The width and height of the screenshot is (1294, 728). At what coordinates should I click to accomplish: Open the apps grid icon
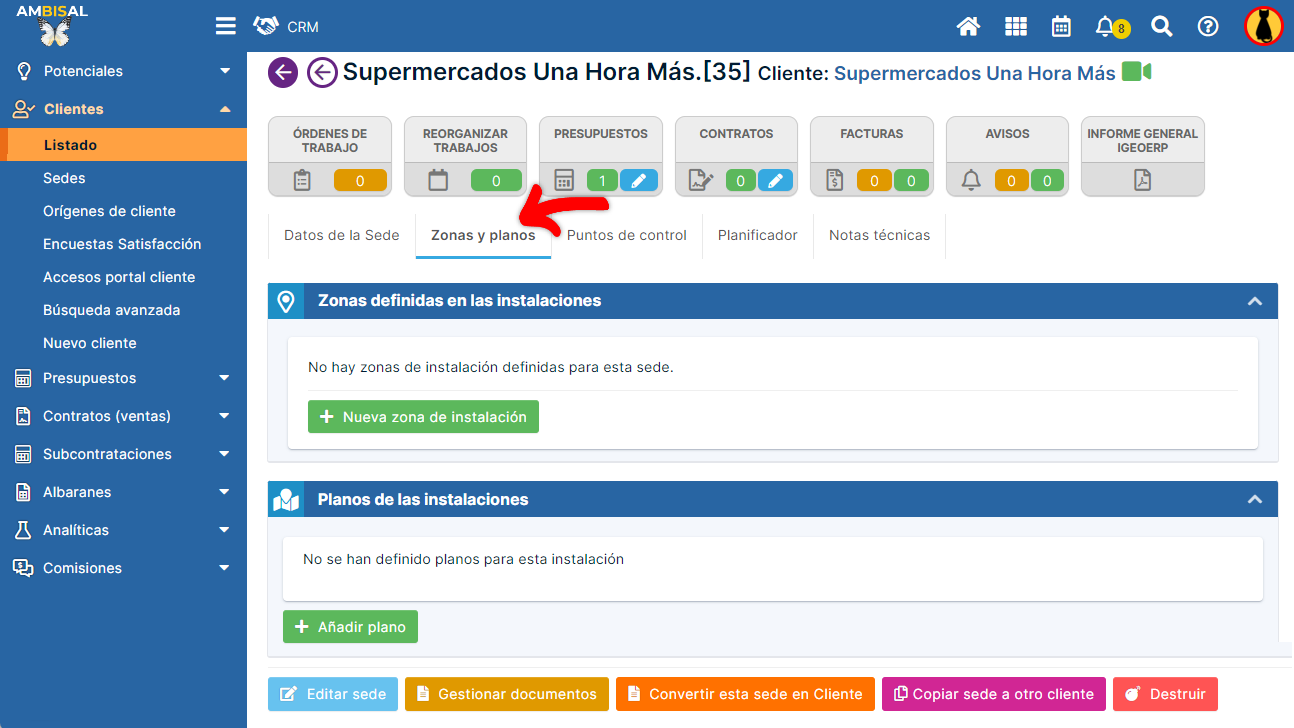pyautogui.click(x=1015, y=27)
